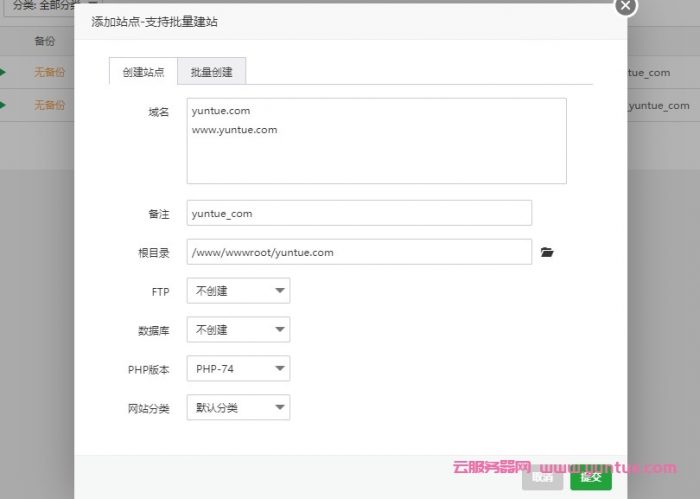The width and height of the screenshot is (700, 499).
Task: Click the green arrow in first row
Action: 3,72
